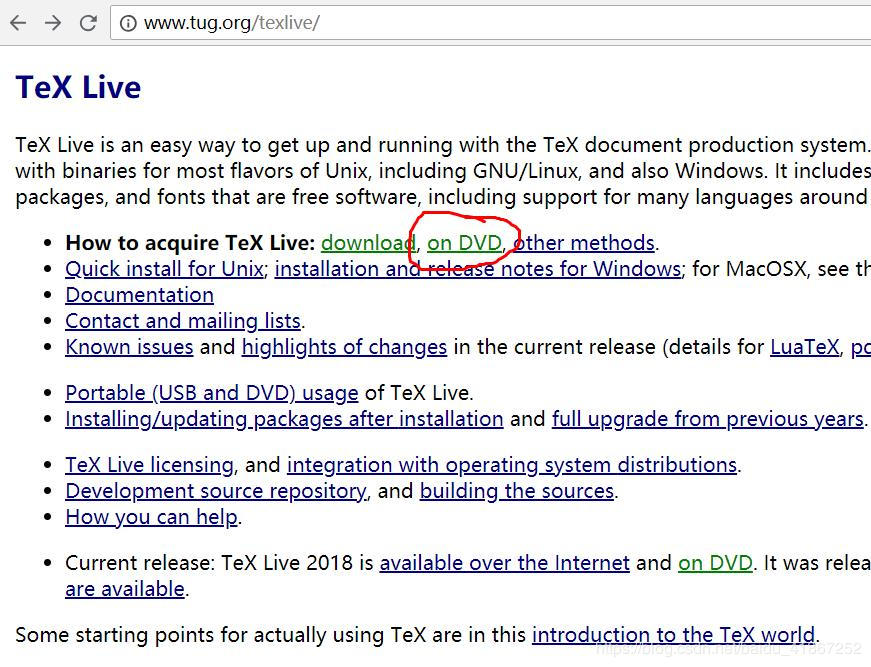Open the circled 'on DVD' link
871x667 pixels.
(464, 243)
